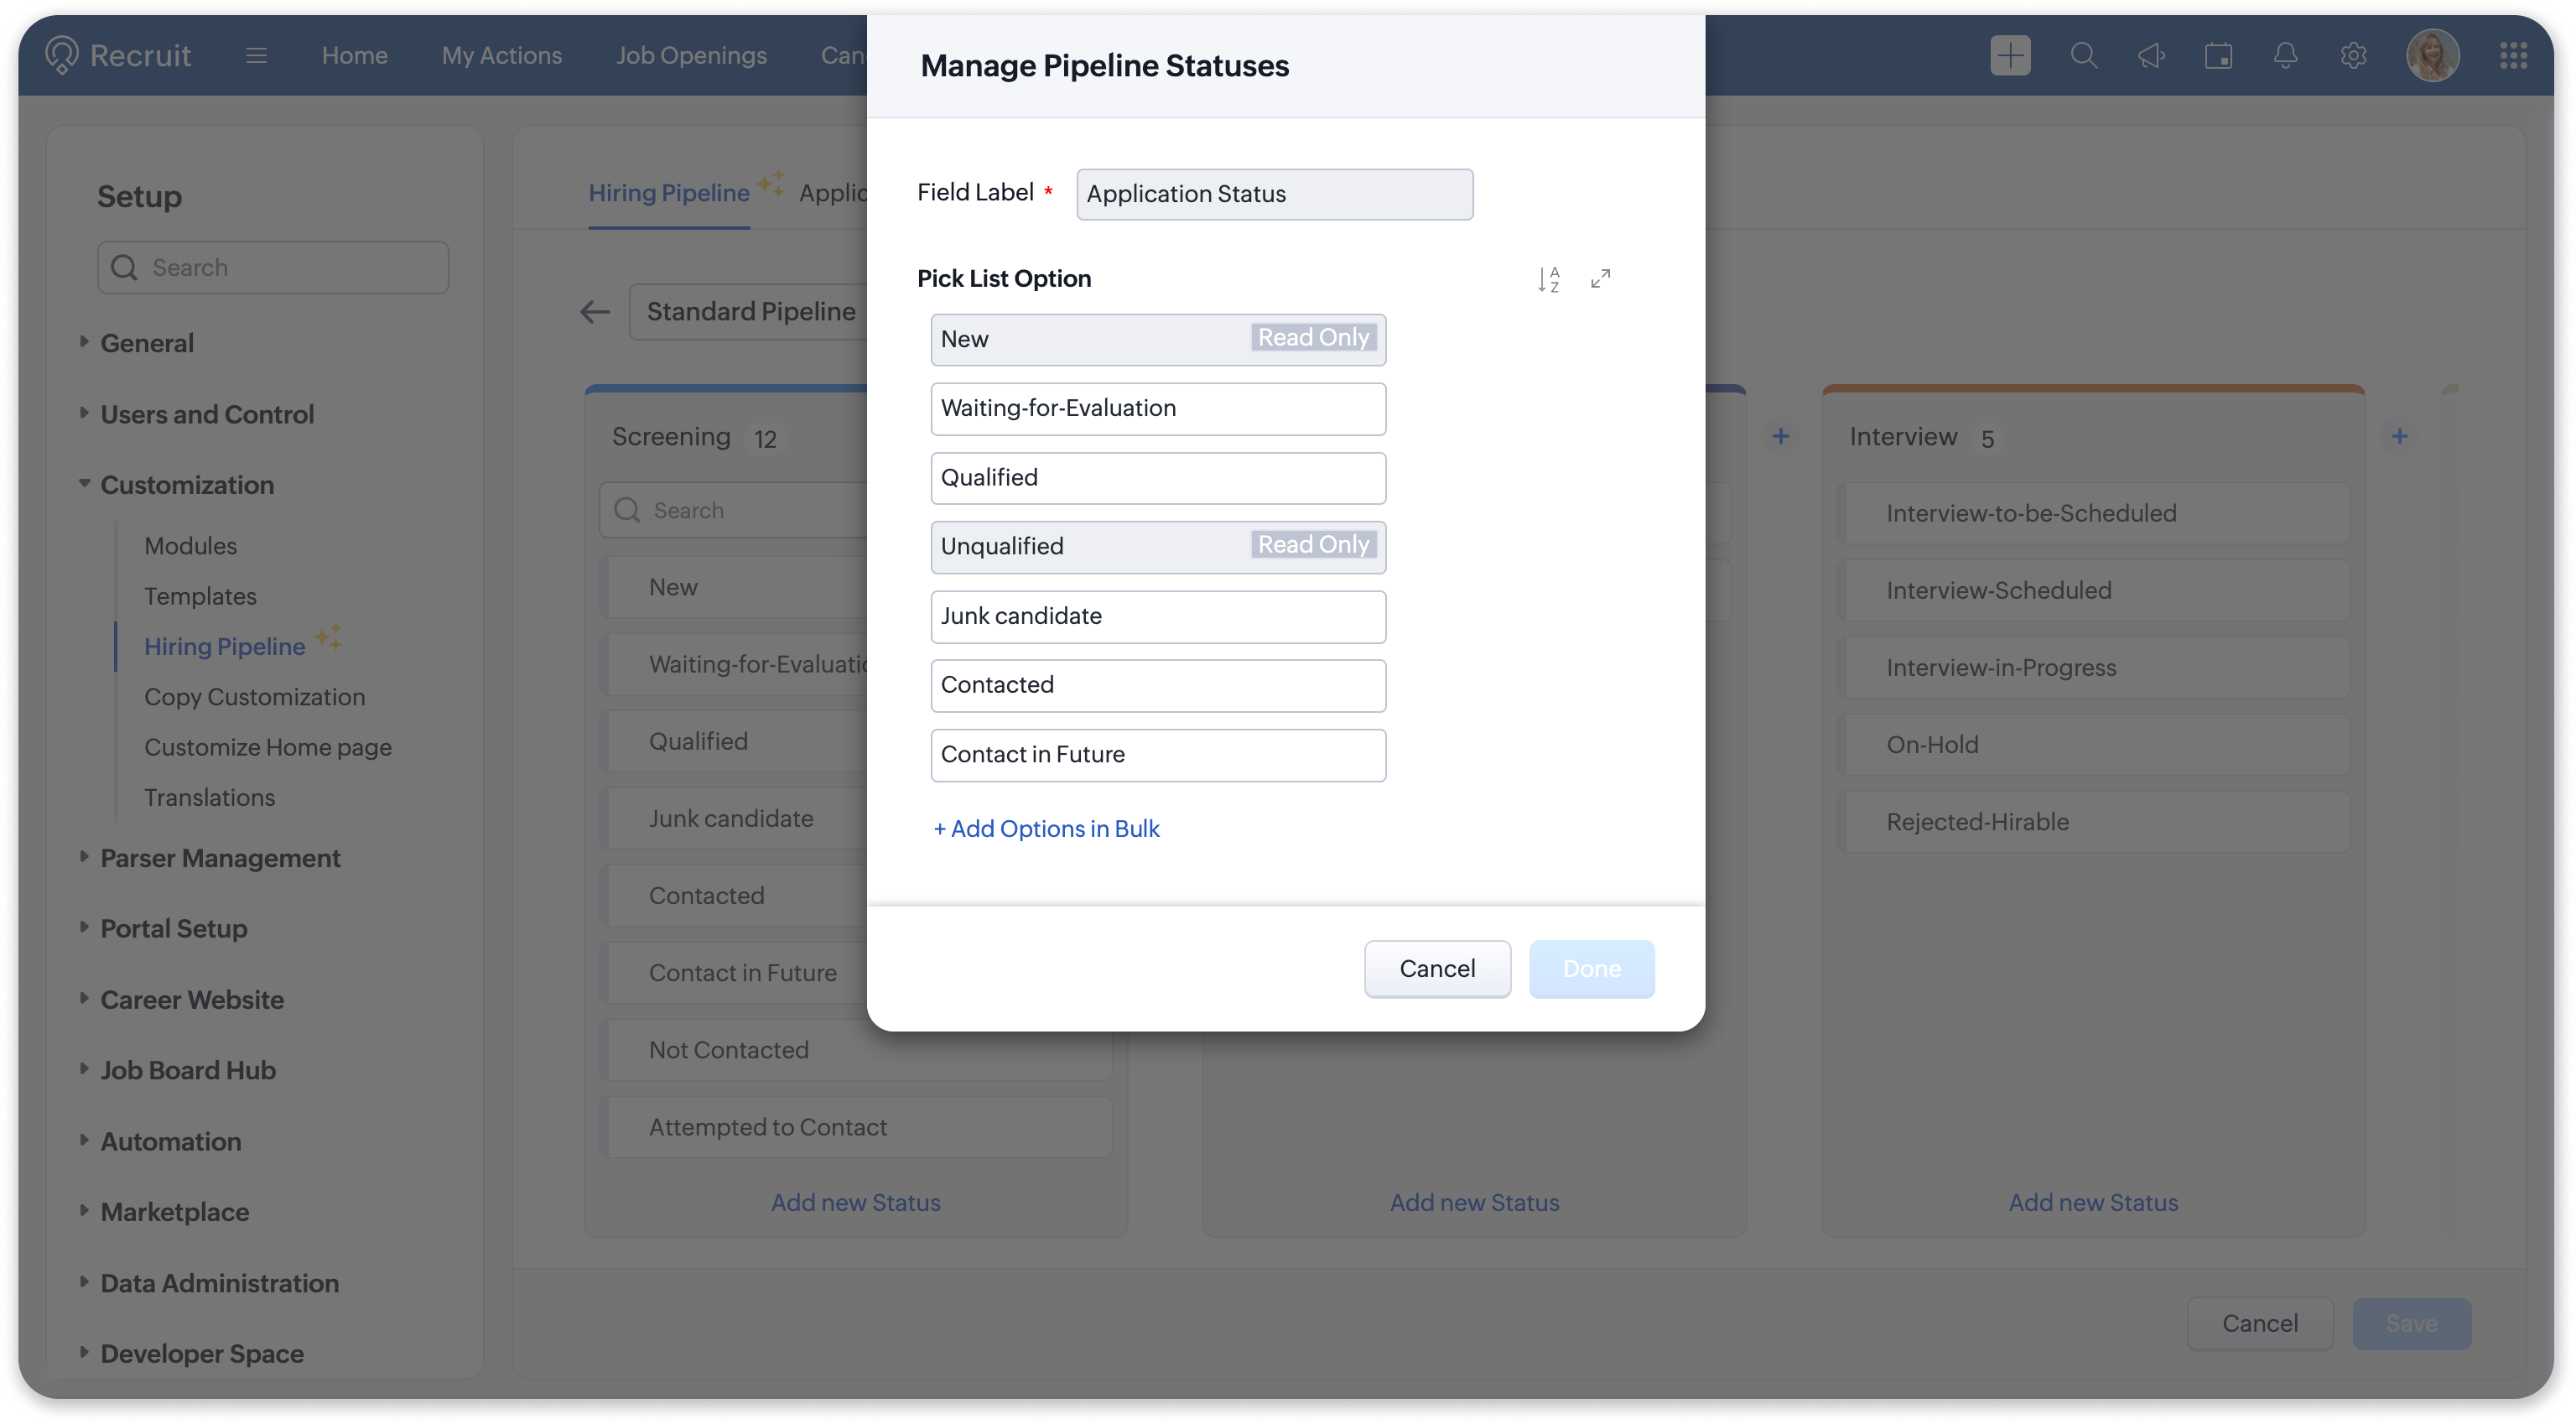
Task: Click the Setup search box
Action: (x=272, y=267)
